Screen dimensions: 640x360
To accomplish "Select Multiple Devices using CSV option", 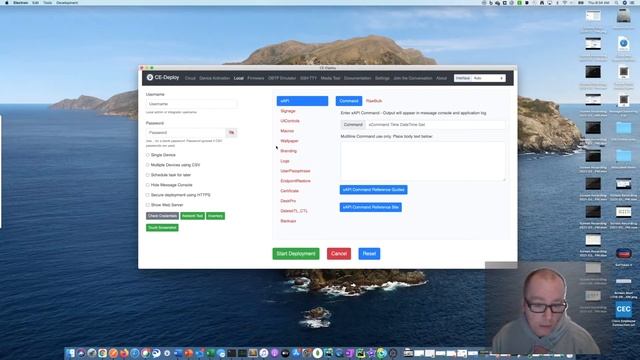I will (x=148, y=165).
